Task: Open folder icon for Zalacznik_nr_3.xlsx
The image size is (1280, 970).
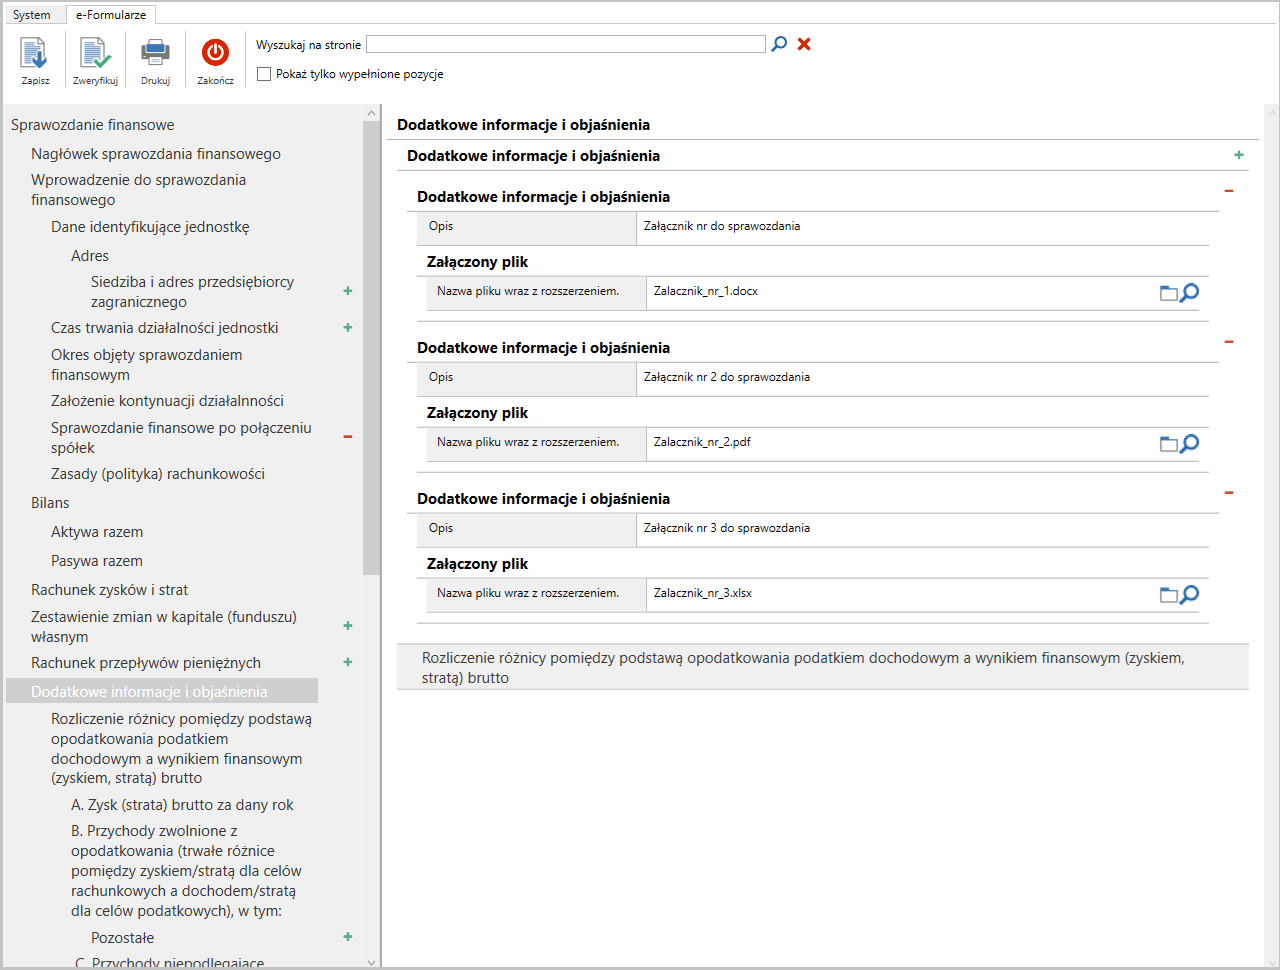Action: (x=1168, y=594)
